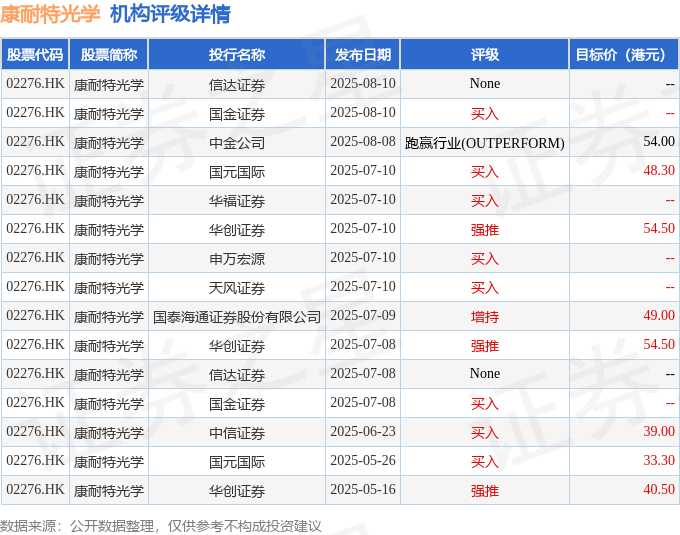Click 康耐特光学 name in 中信证券 row
The width and height of the screenshot is (680, 535).
(x=108, y=433)
